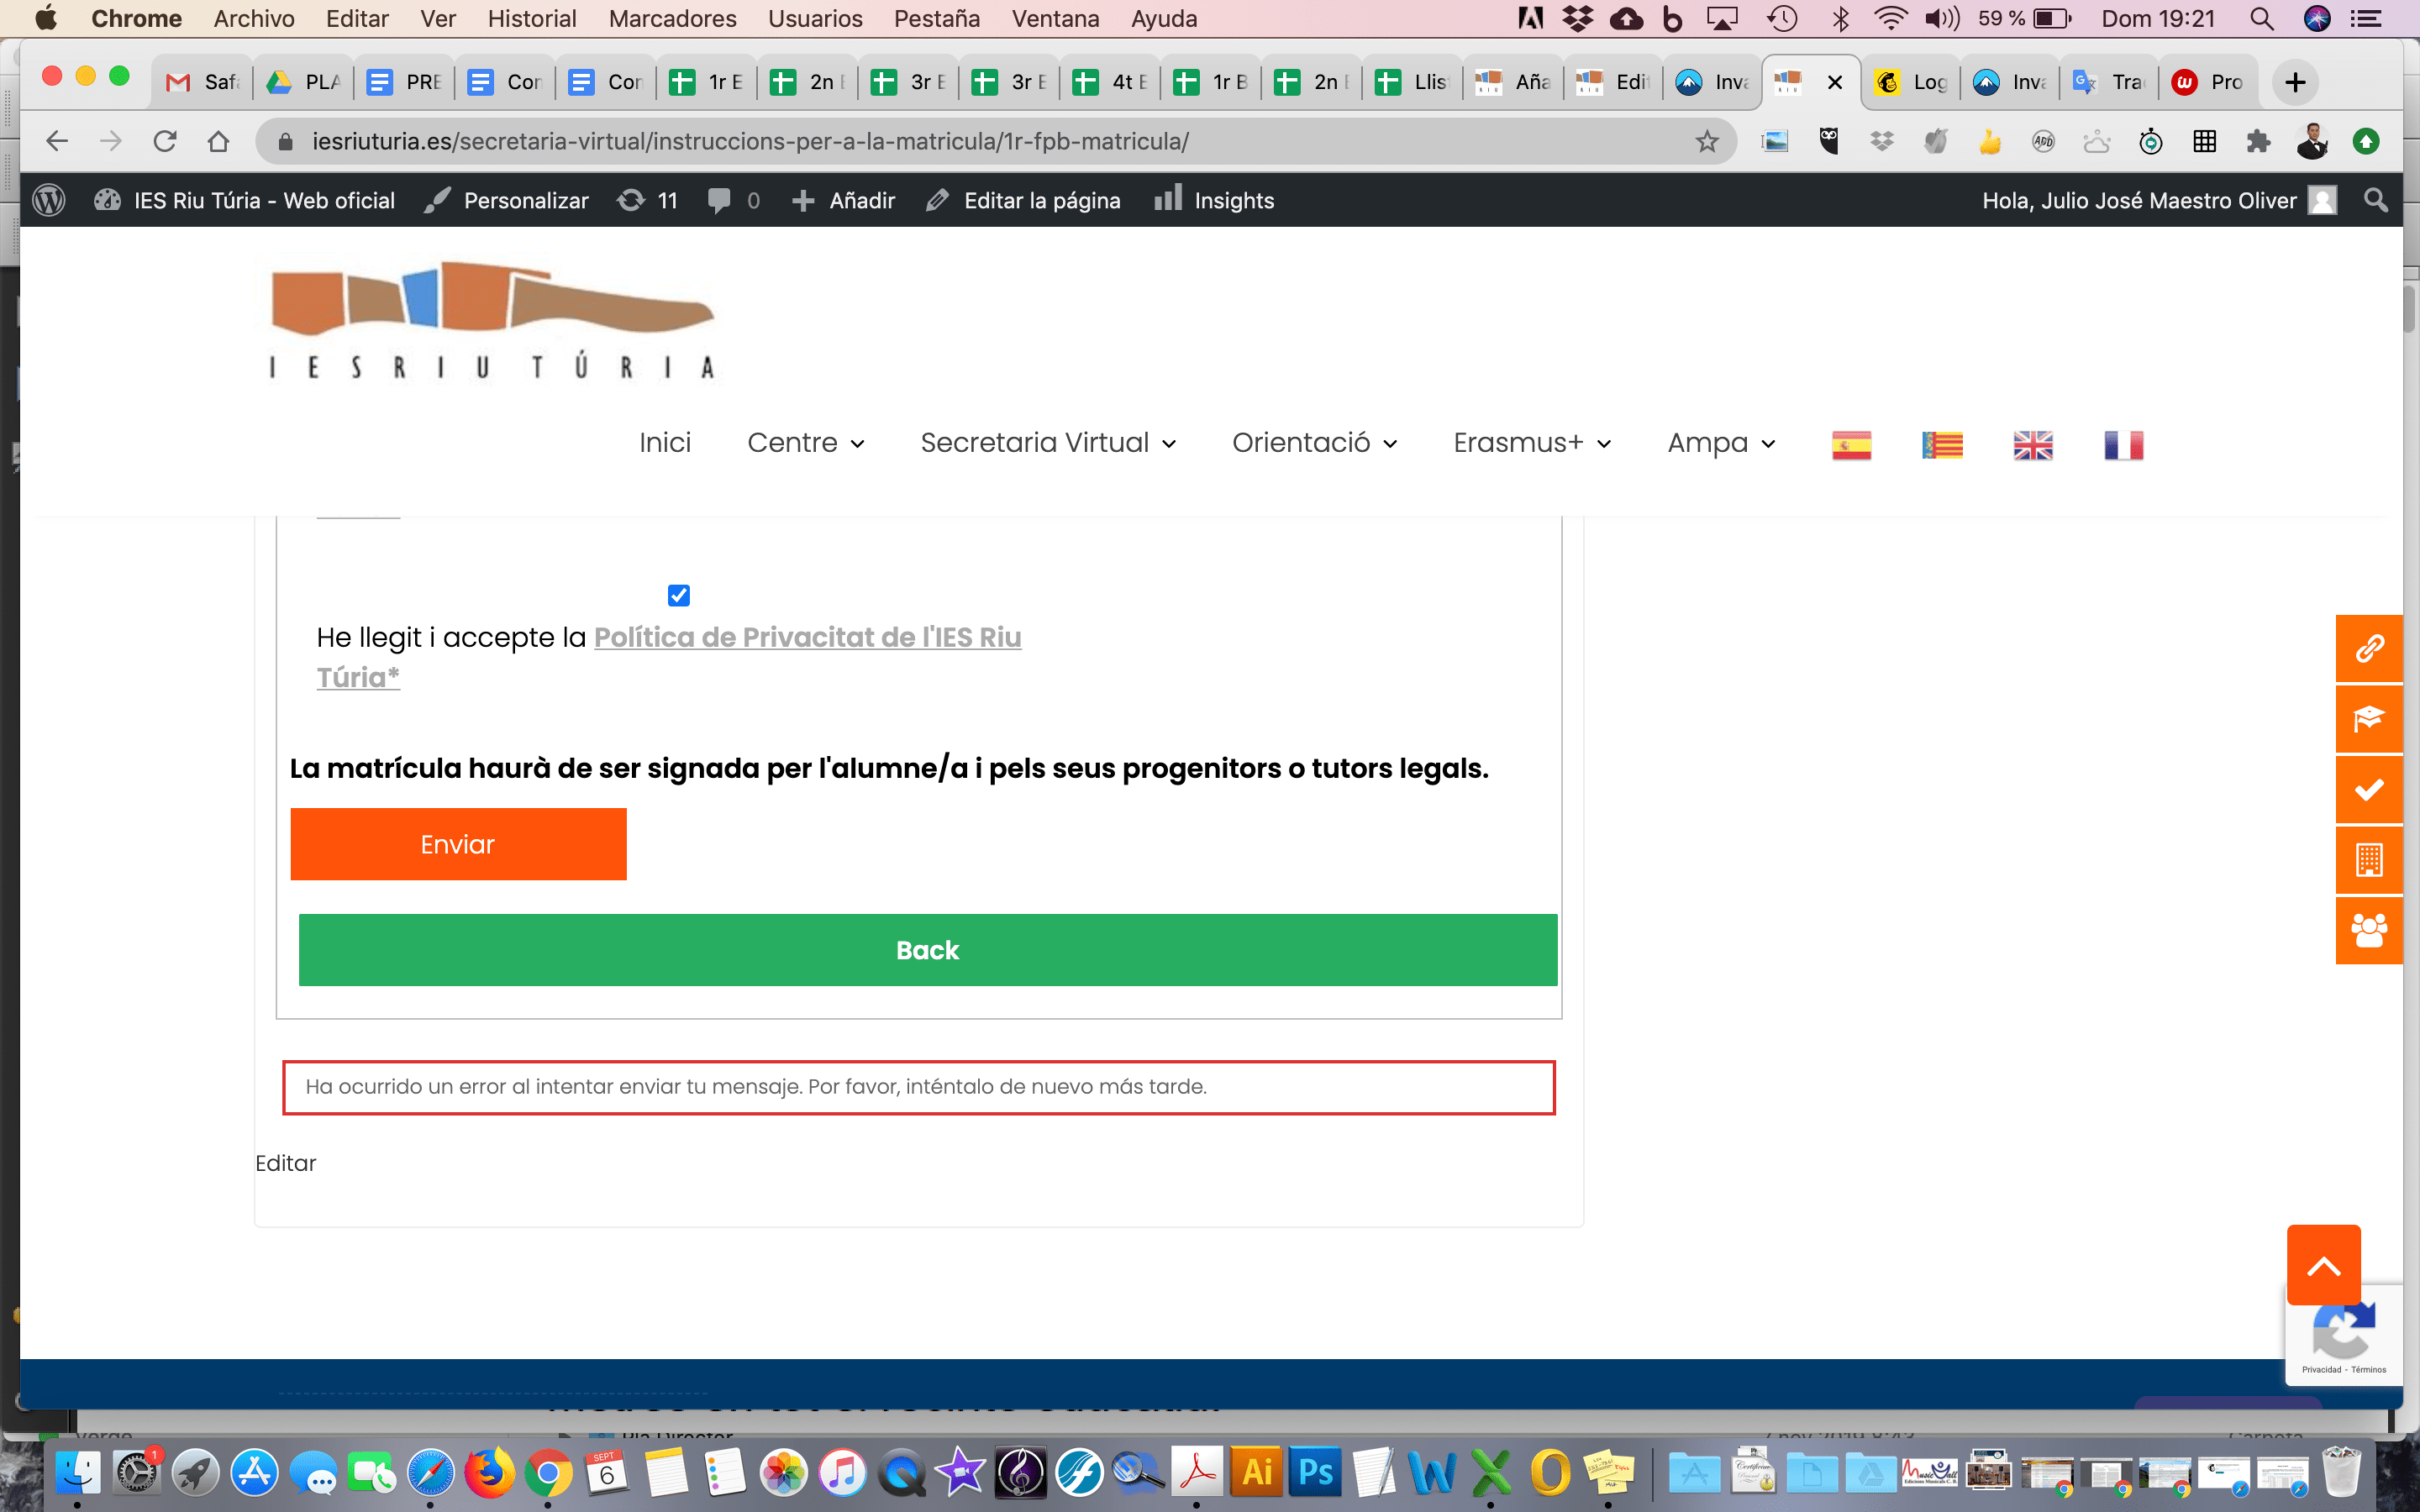Screen dimensions: 2420x1512
Task: Click the orange link icon in side panel
Action: pos(2369,649)
